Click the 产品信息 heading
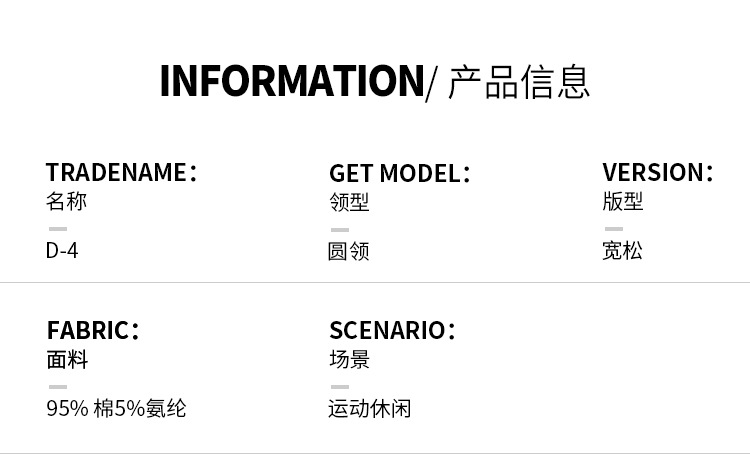The height and width of the screenshot is (458, 750). (519, 82)
